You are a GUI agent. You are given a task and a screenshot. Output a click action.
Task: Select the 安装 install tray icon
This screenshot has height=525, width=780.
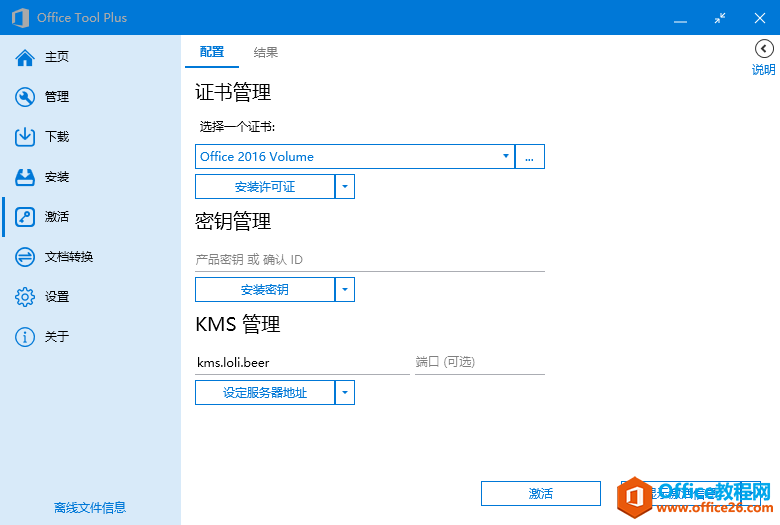25,177
